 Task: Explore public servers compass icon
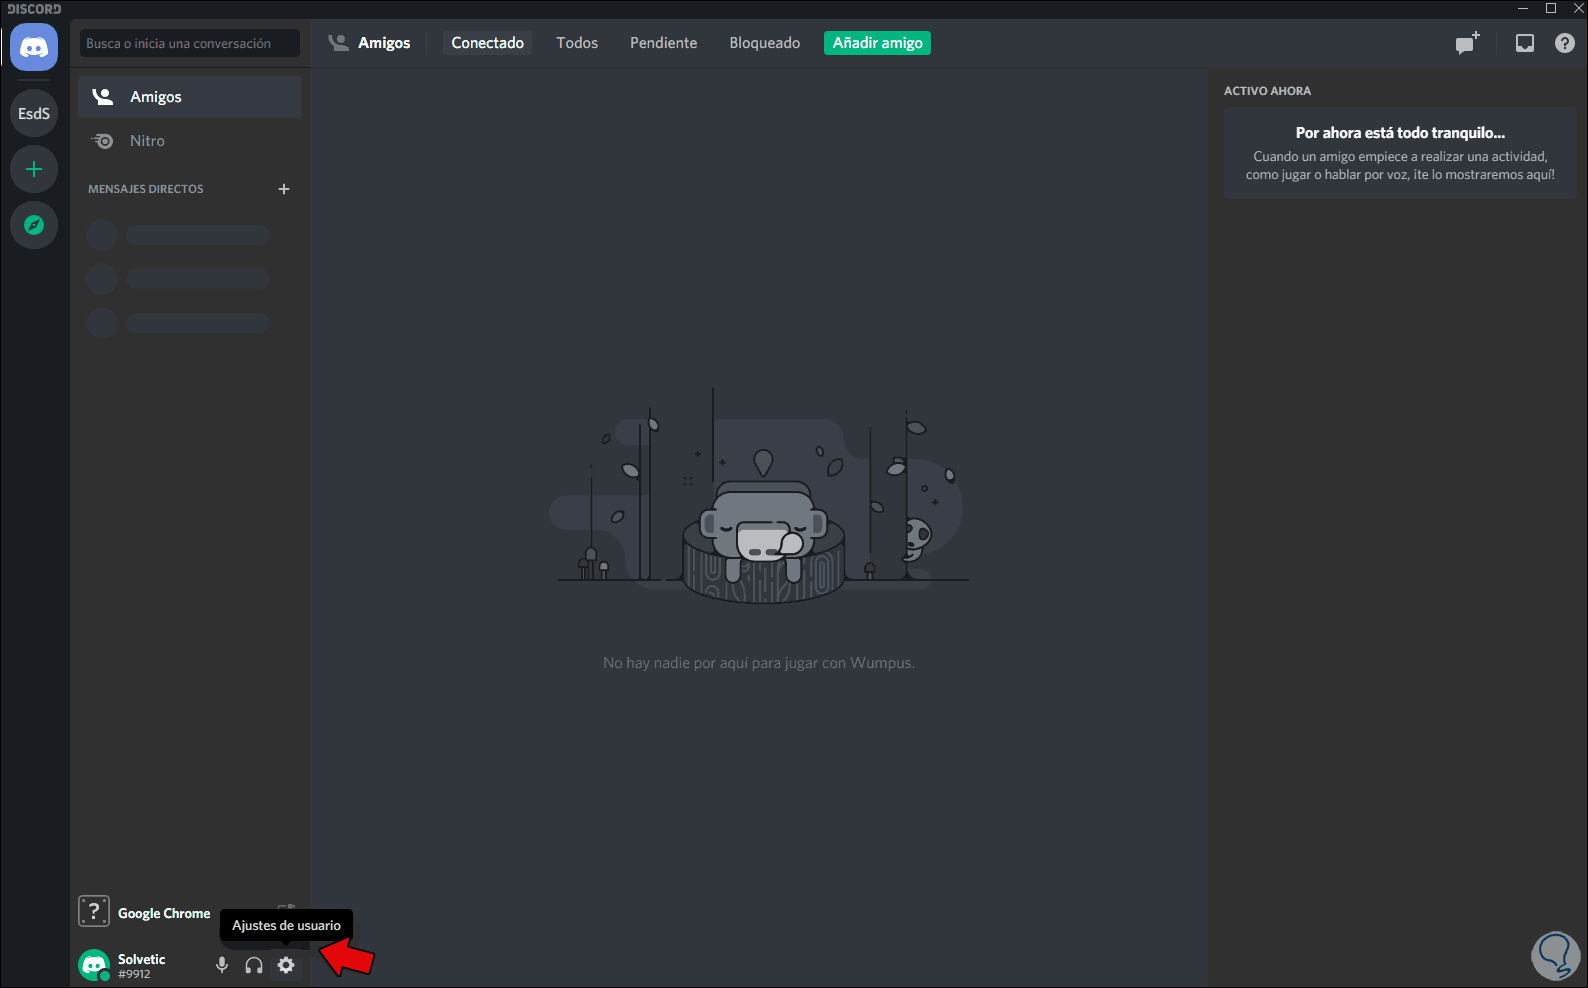tap(34, 225)
